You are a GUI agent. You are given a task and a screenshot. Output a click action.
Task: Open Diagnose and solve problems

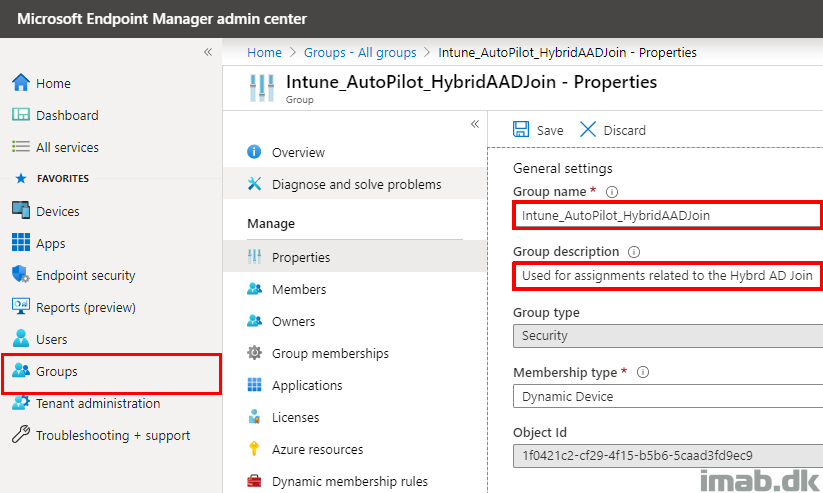click(354, 184)
